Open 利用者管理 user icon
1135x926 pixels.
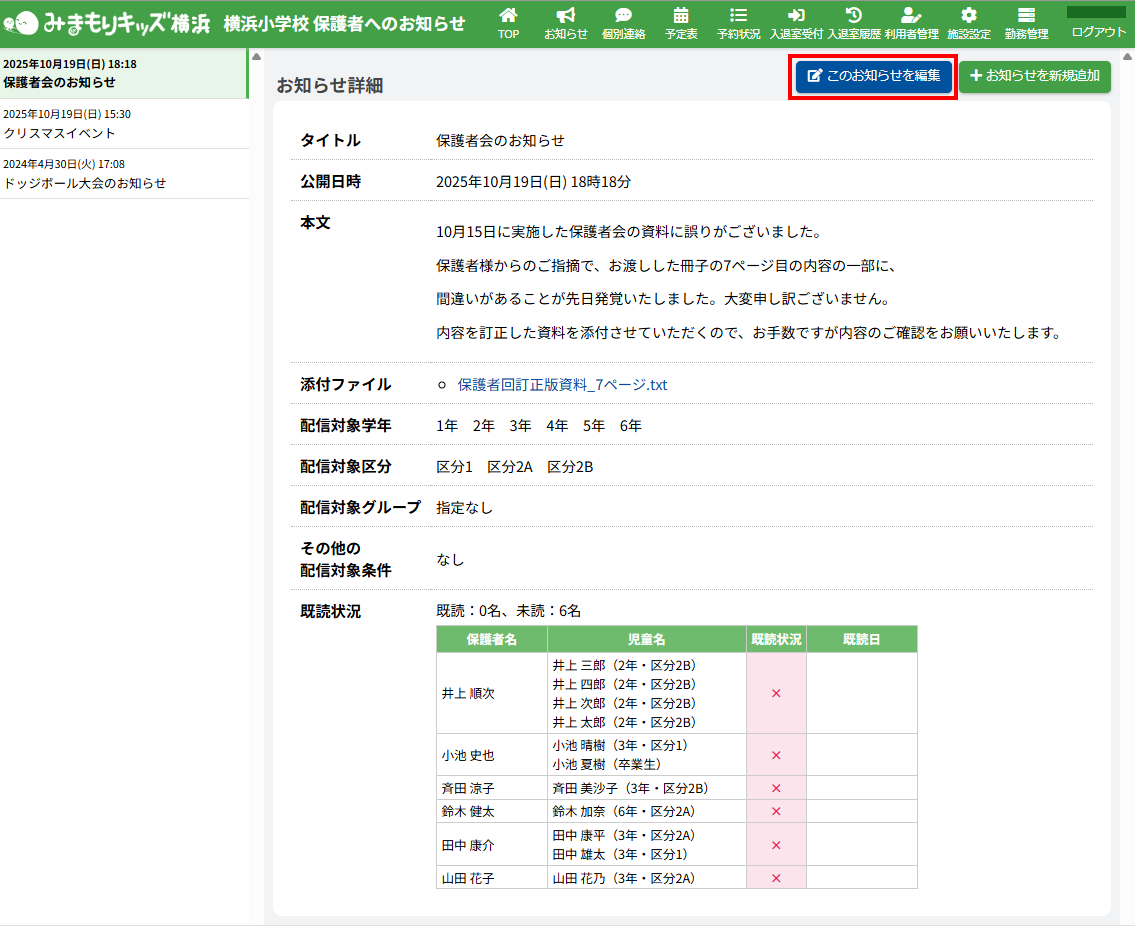pos(911,16)
